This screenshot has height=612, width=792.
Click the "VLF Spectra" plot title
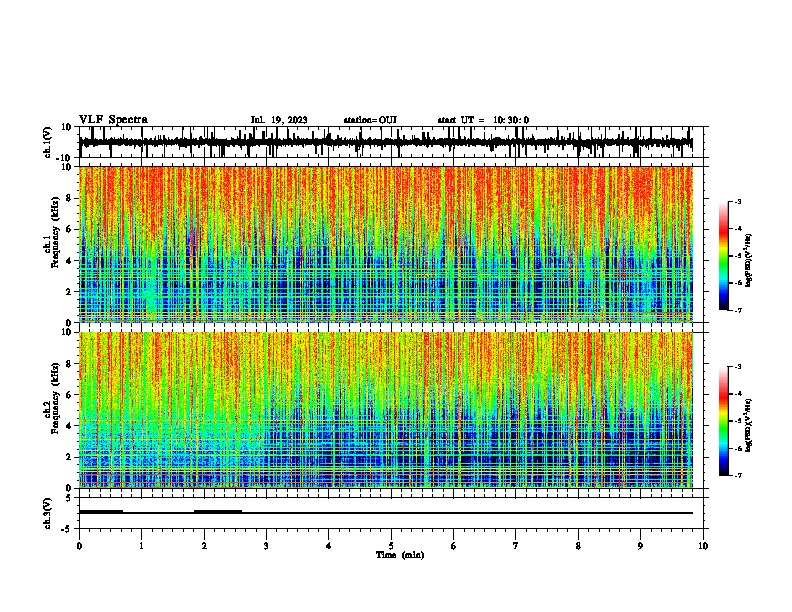(x=113, y=120)
